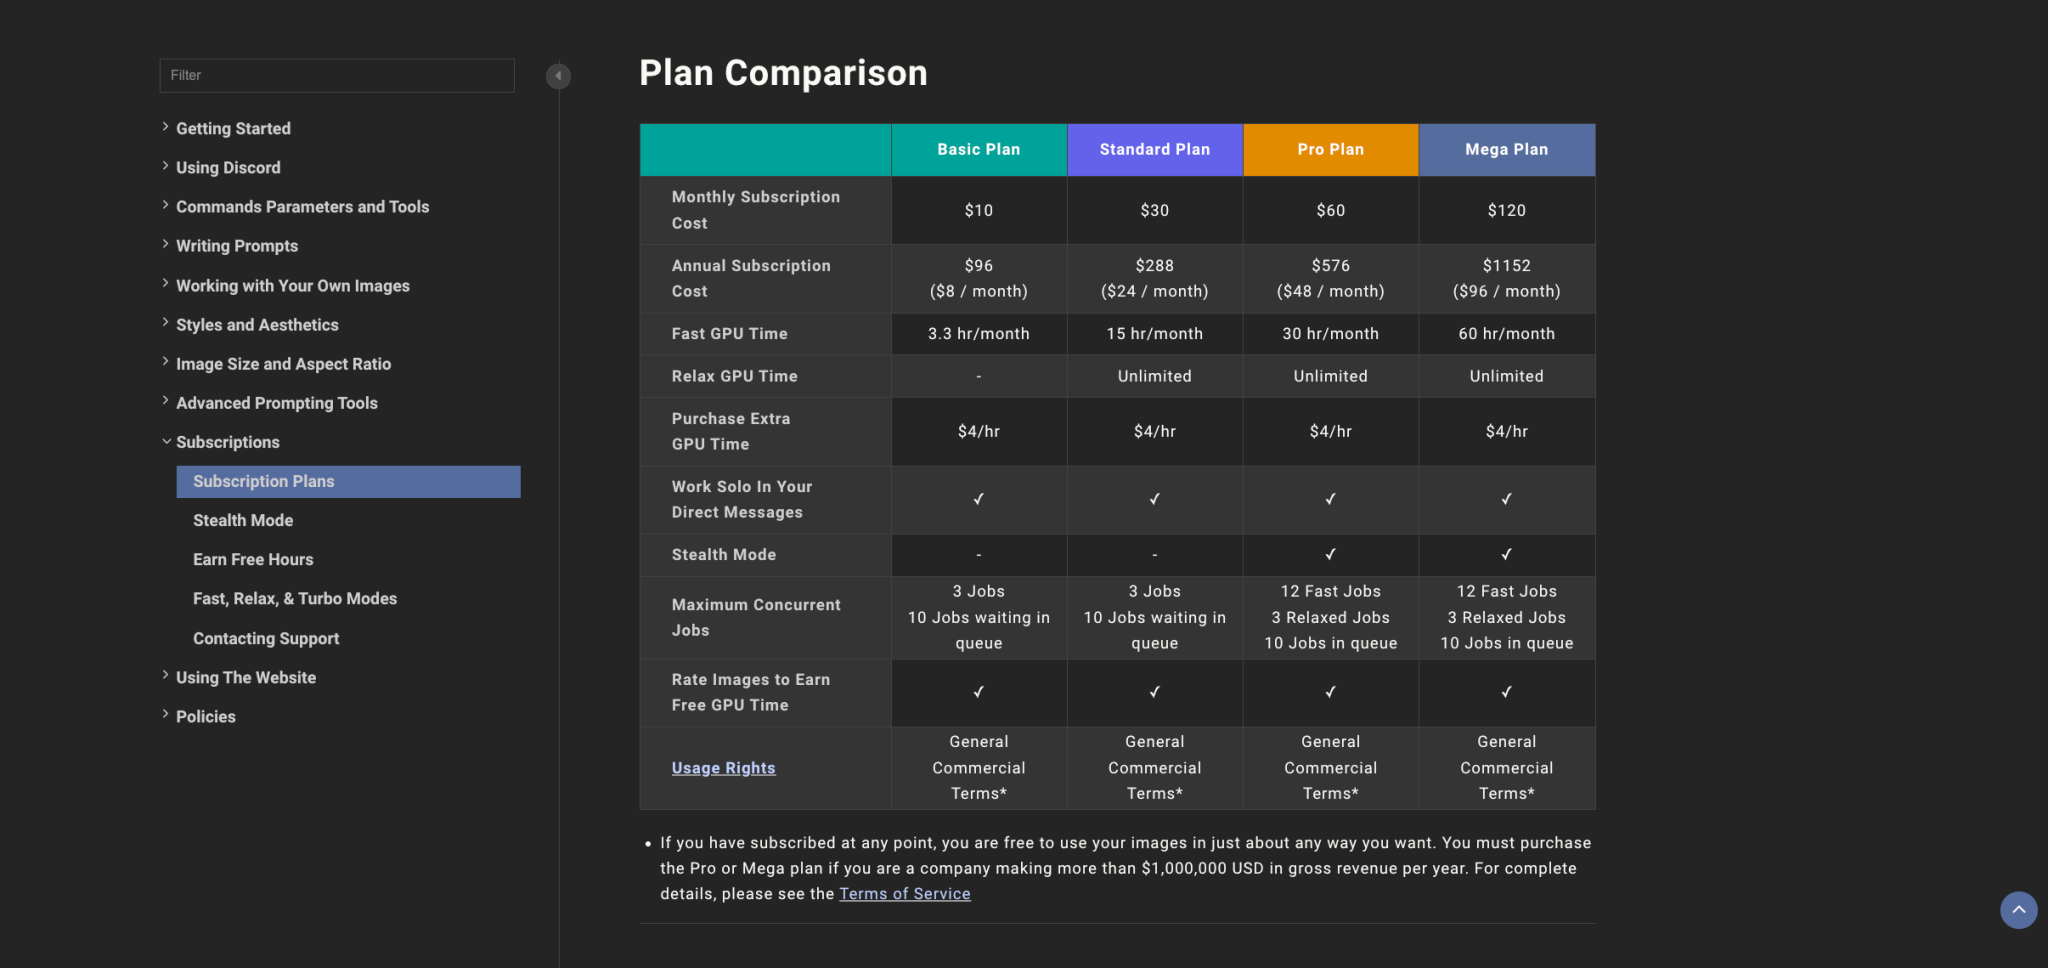Go to Earn Free Hours page
The width and height of the screenshot is (2048, 968).
(x=253, y=560)
